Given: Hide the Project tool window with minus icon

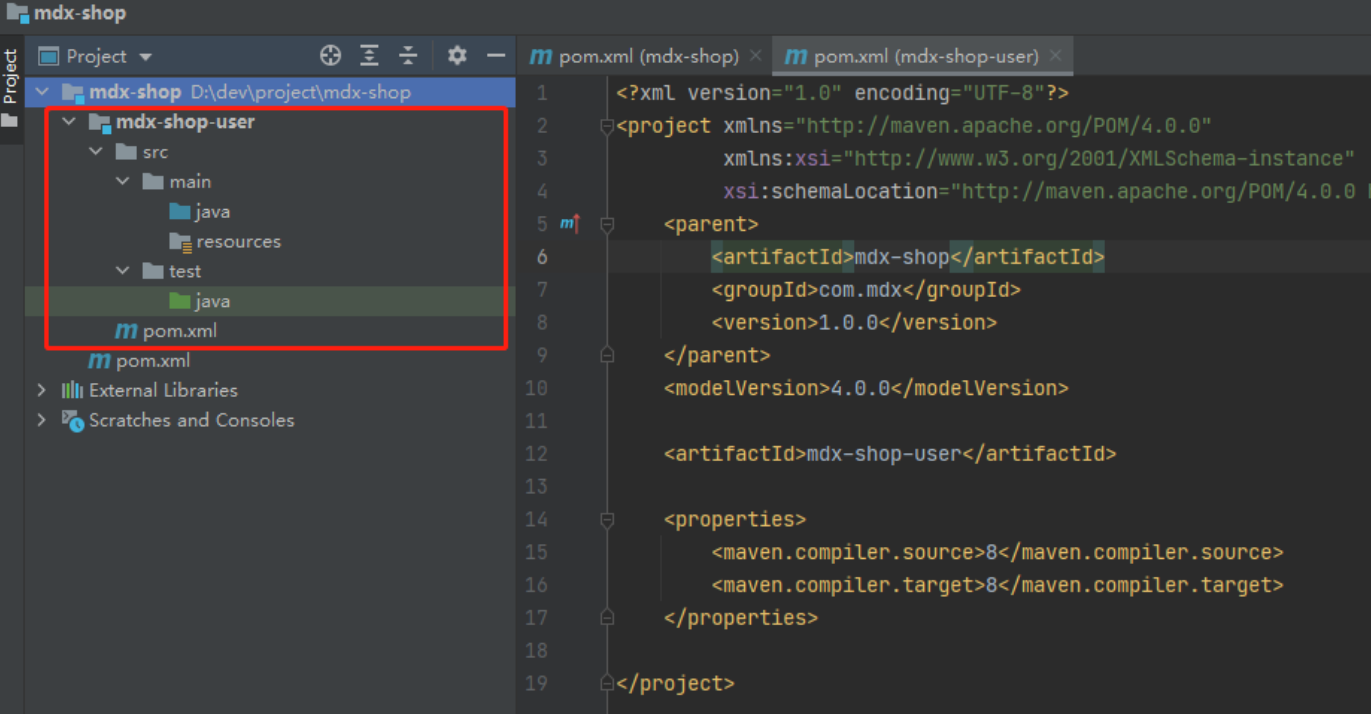Looking at the screenshot, I should point(495,56).
